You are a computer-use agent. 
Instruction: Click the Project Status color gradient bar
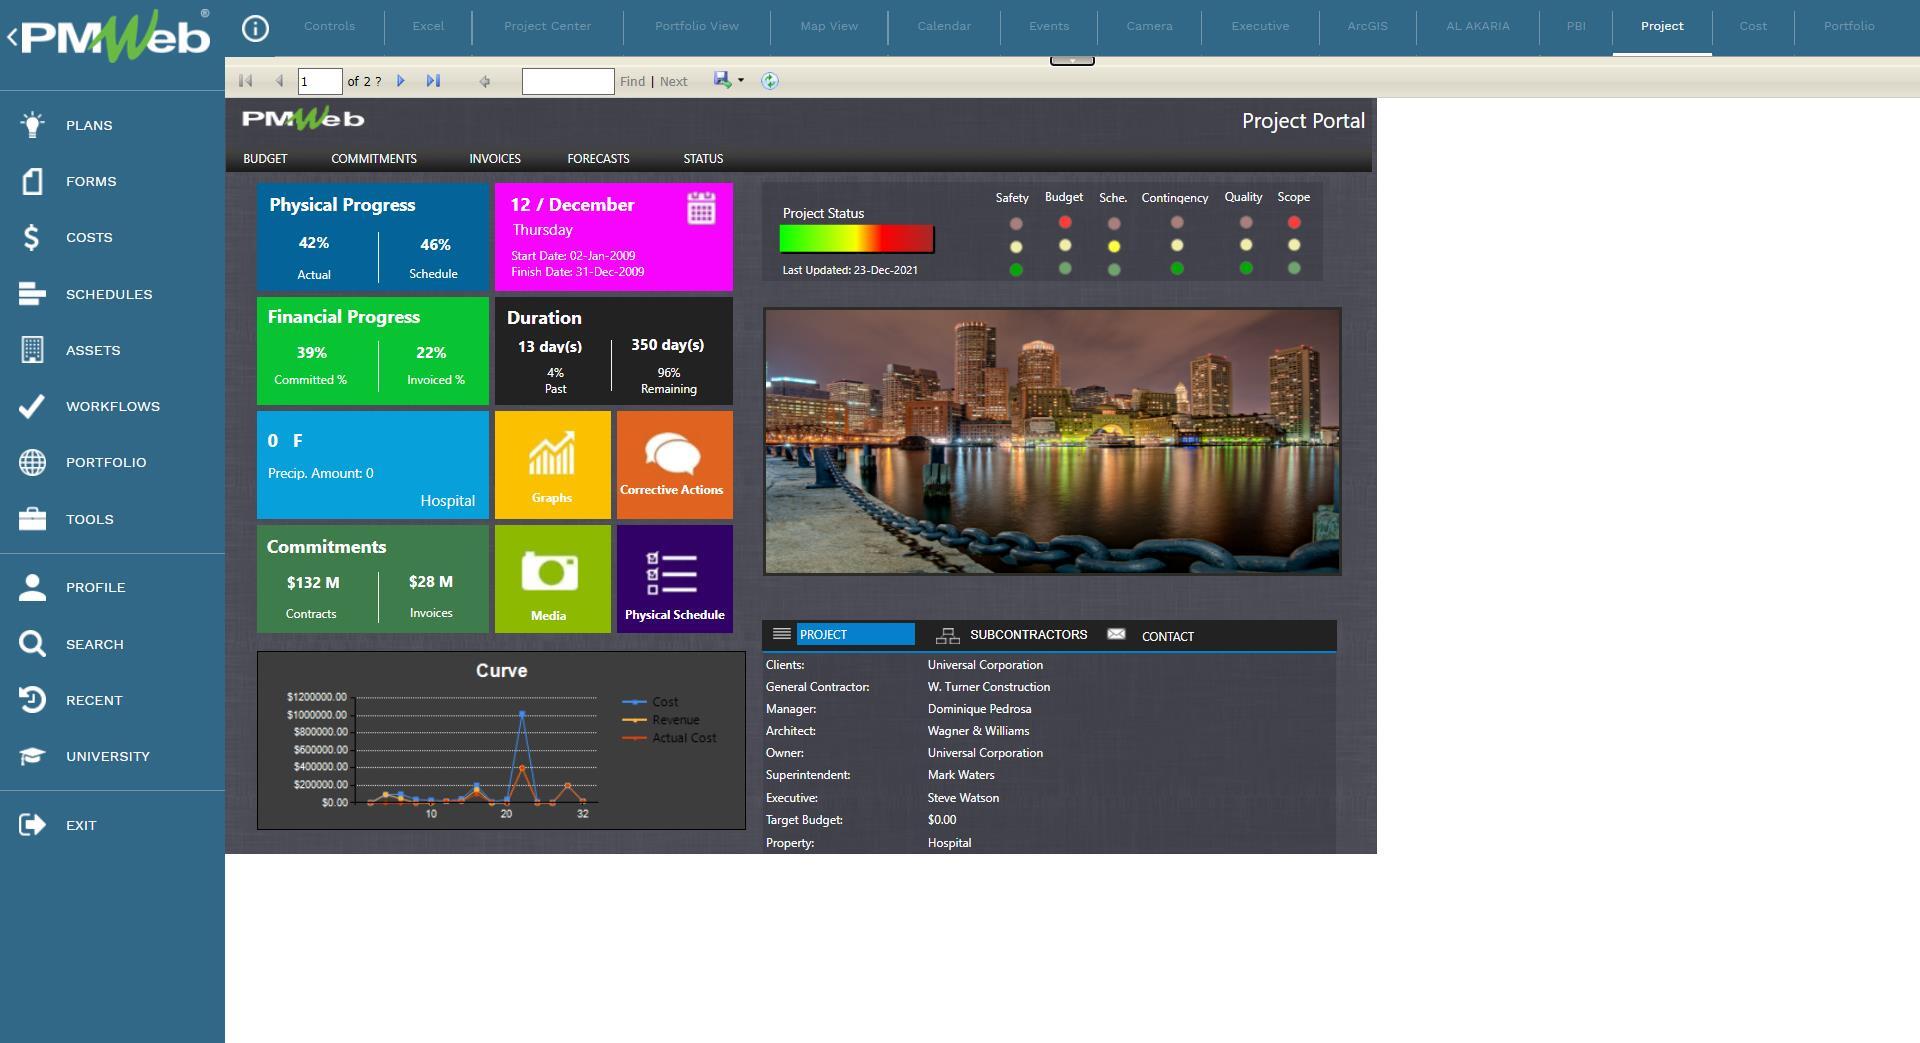856,239
